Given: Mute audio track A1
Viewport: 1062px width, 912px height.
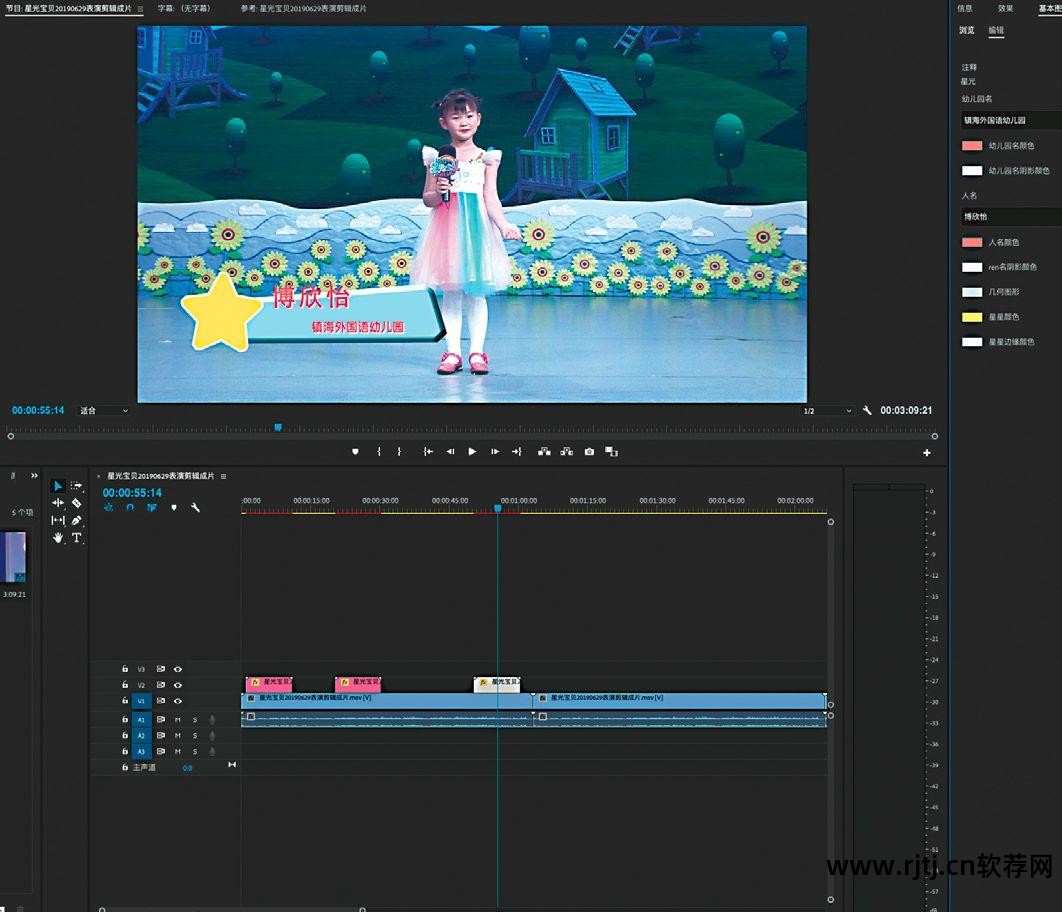Looking at the screenshot, I should [178, 720].
